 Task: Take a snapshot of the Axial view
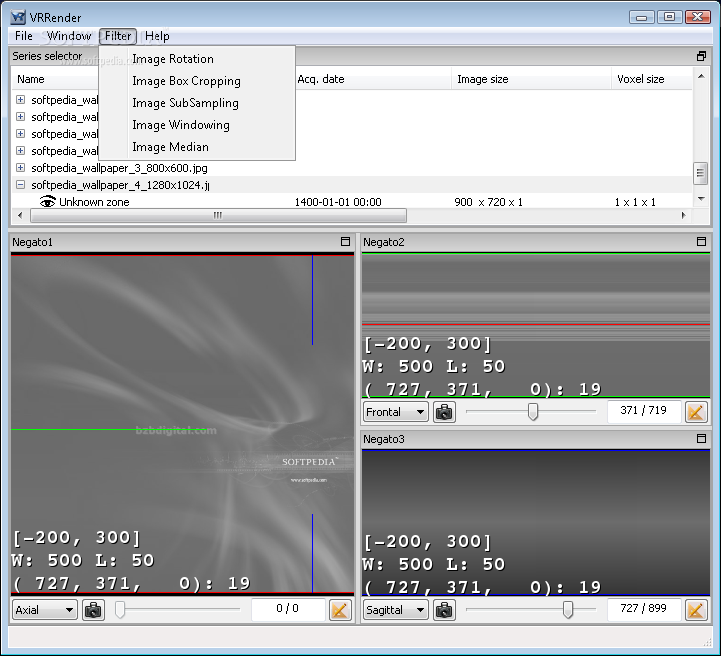click(x=93, y=610)
